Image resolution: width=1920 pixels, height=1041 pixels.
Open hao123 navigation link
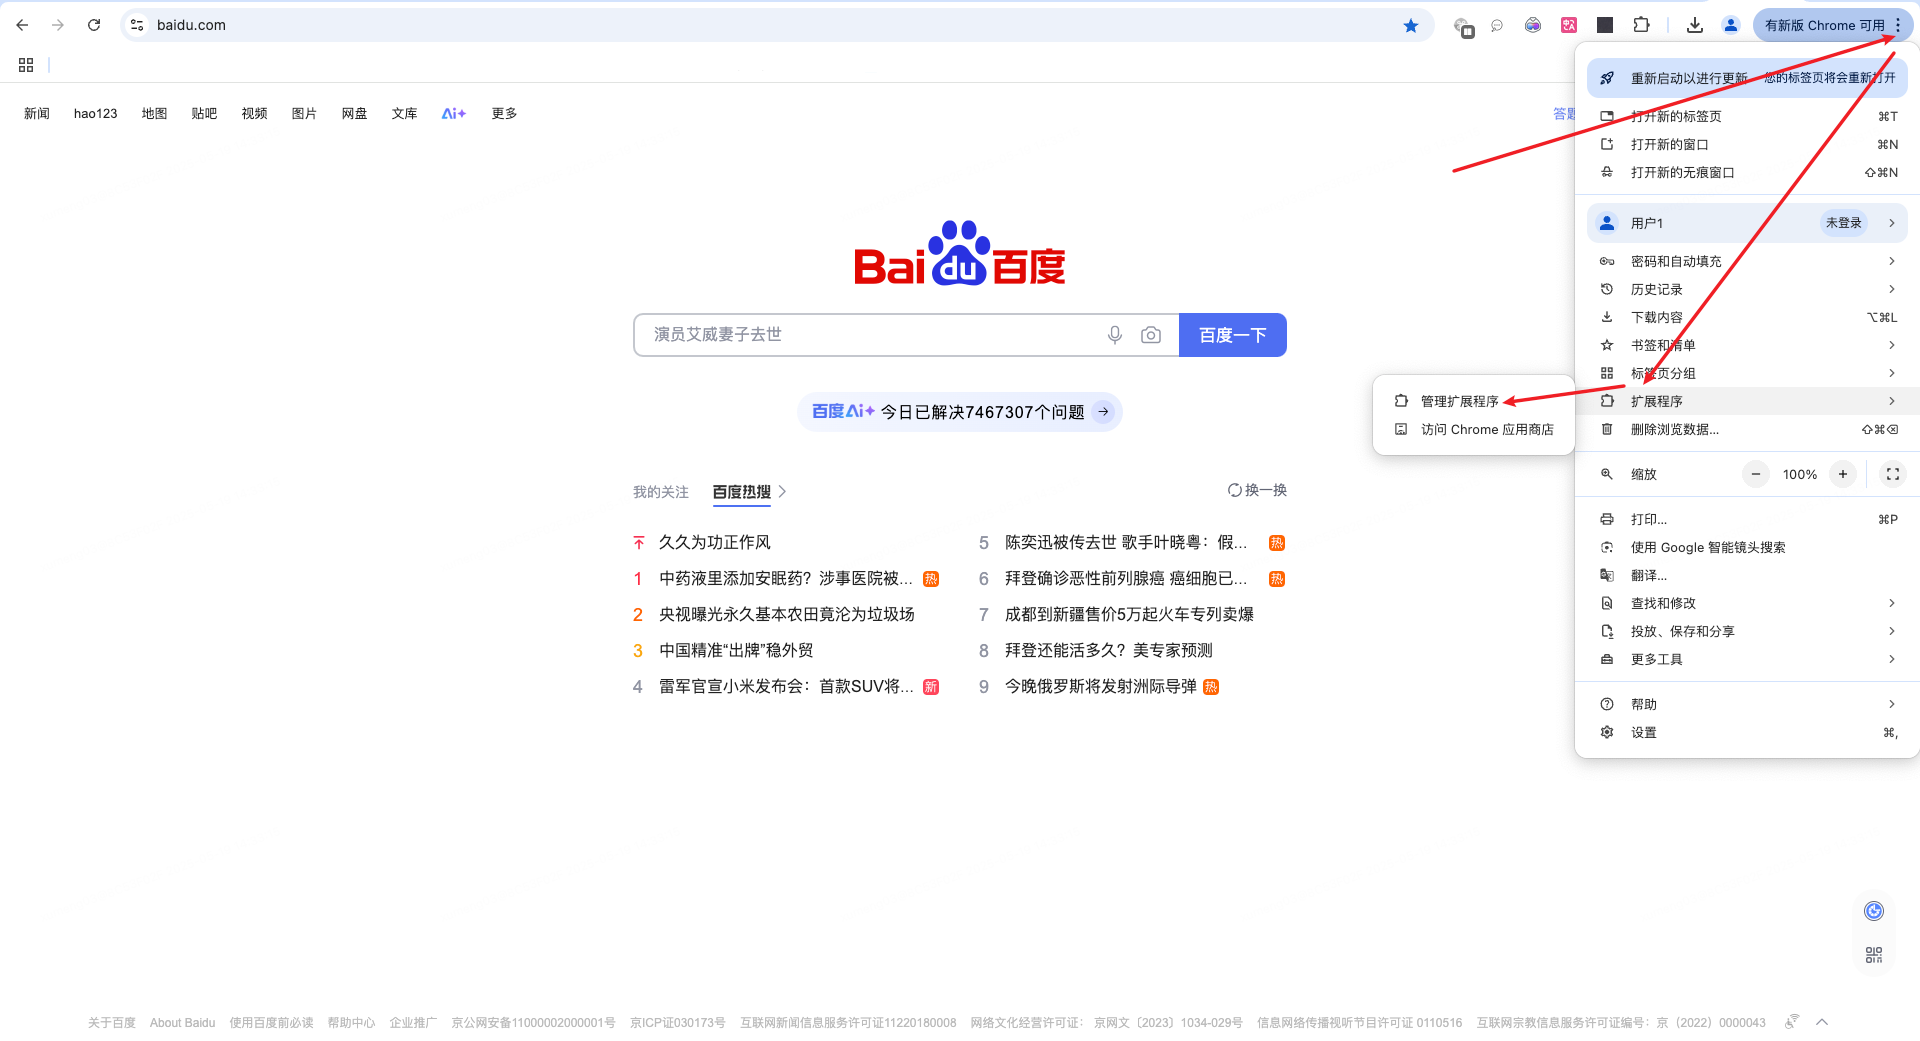[96, 113]
